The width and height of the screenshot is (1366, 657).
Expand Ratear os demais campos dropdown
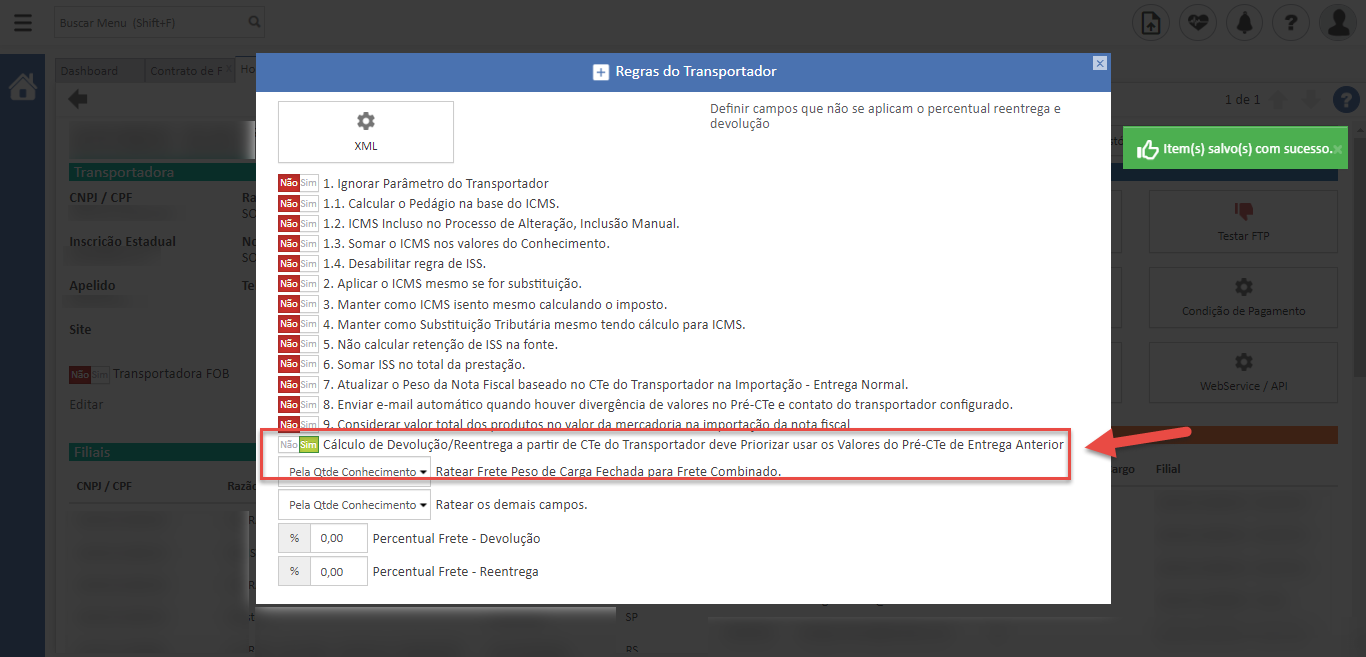point(354,505)
